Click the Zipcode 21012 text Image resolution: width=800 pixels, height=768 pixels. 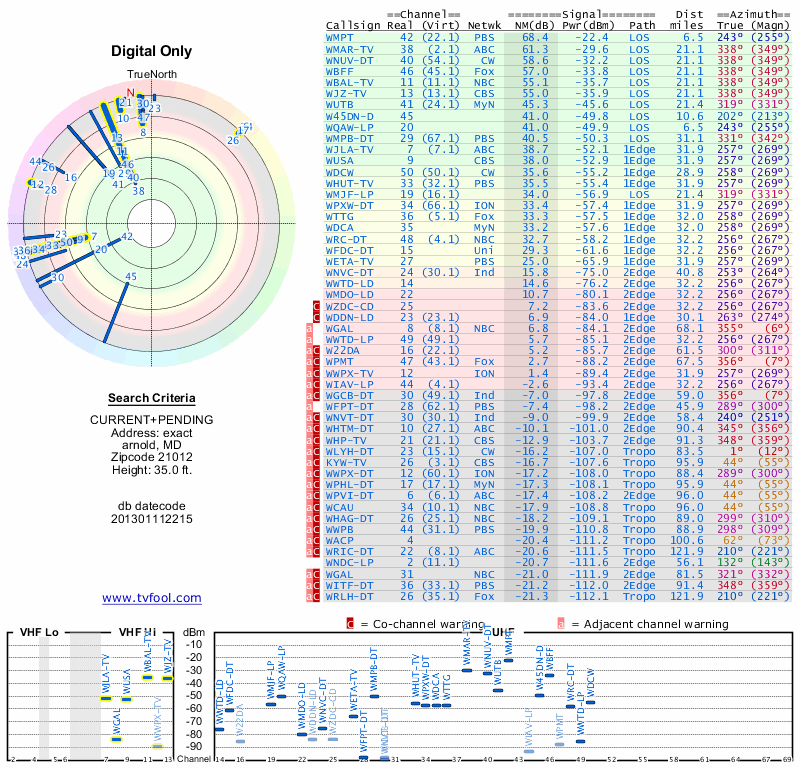[x=152, y=457]
